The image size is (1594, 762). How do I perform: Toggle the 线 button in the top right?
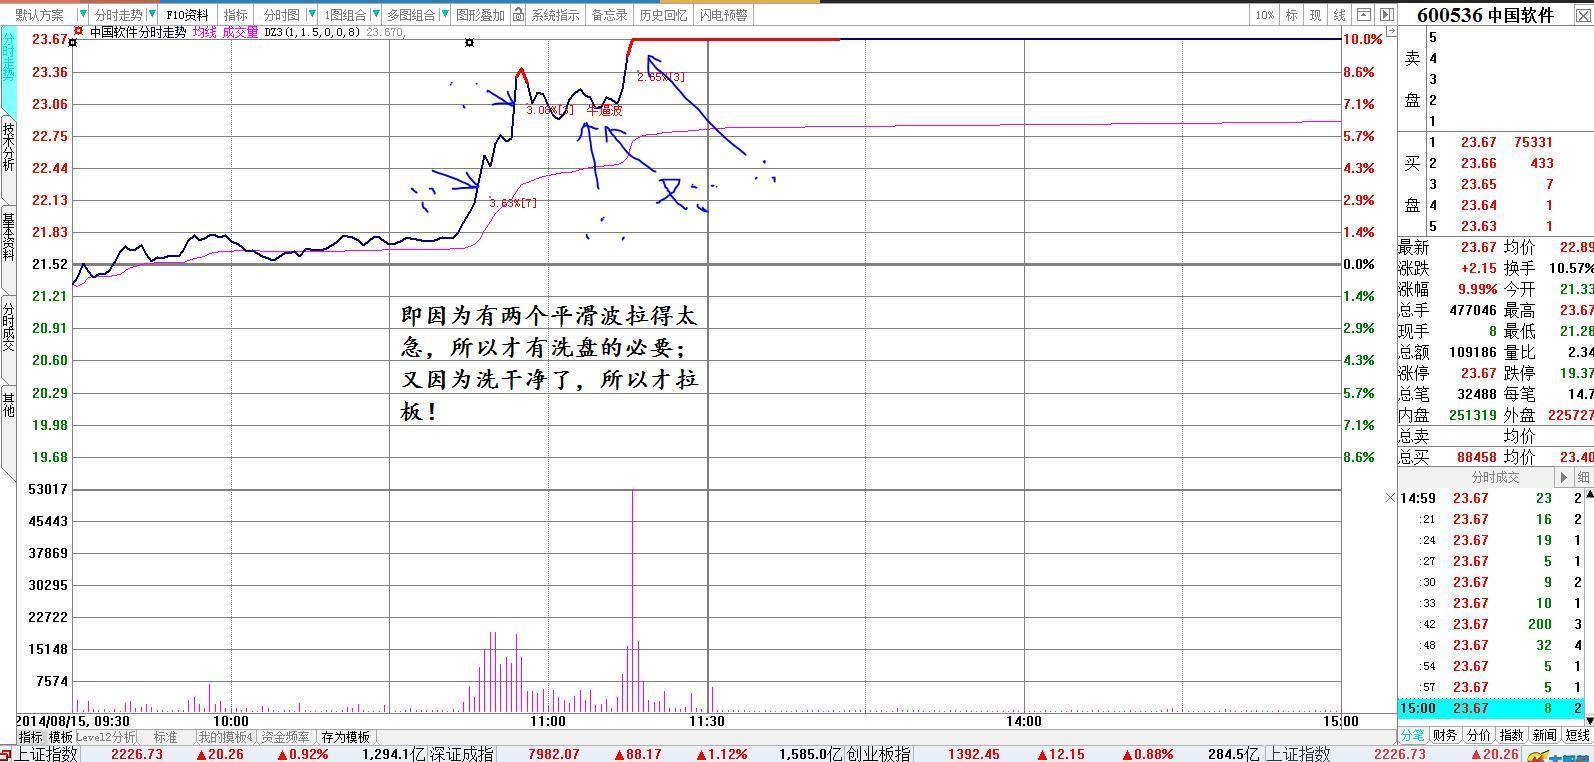click(1340, 15)
